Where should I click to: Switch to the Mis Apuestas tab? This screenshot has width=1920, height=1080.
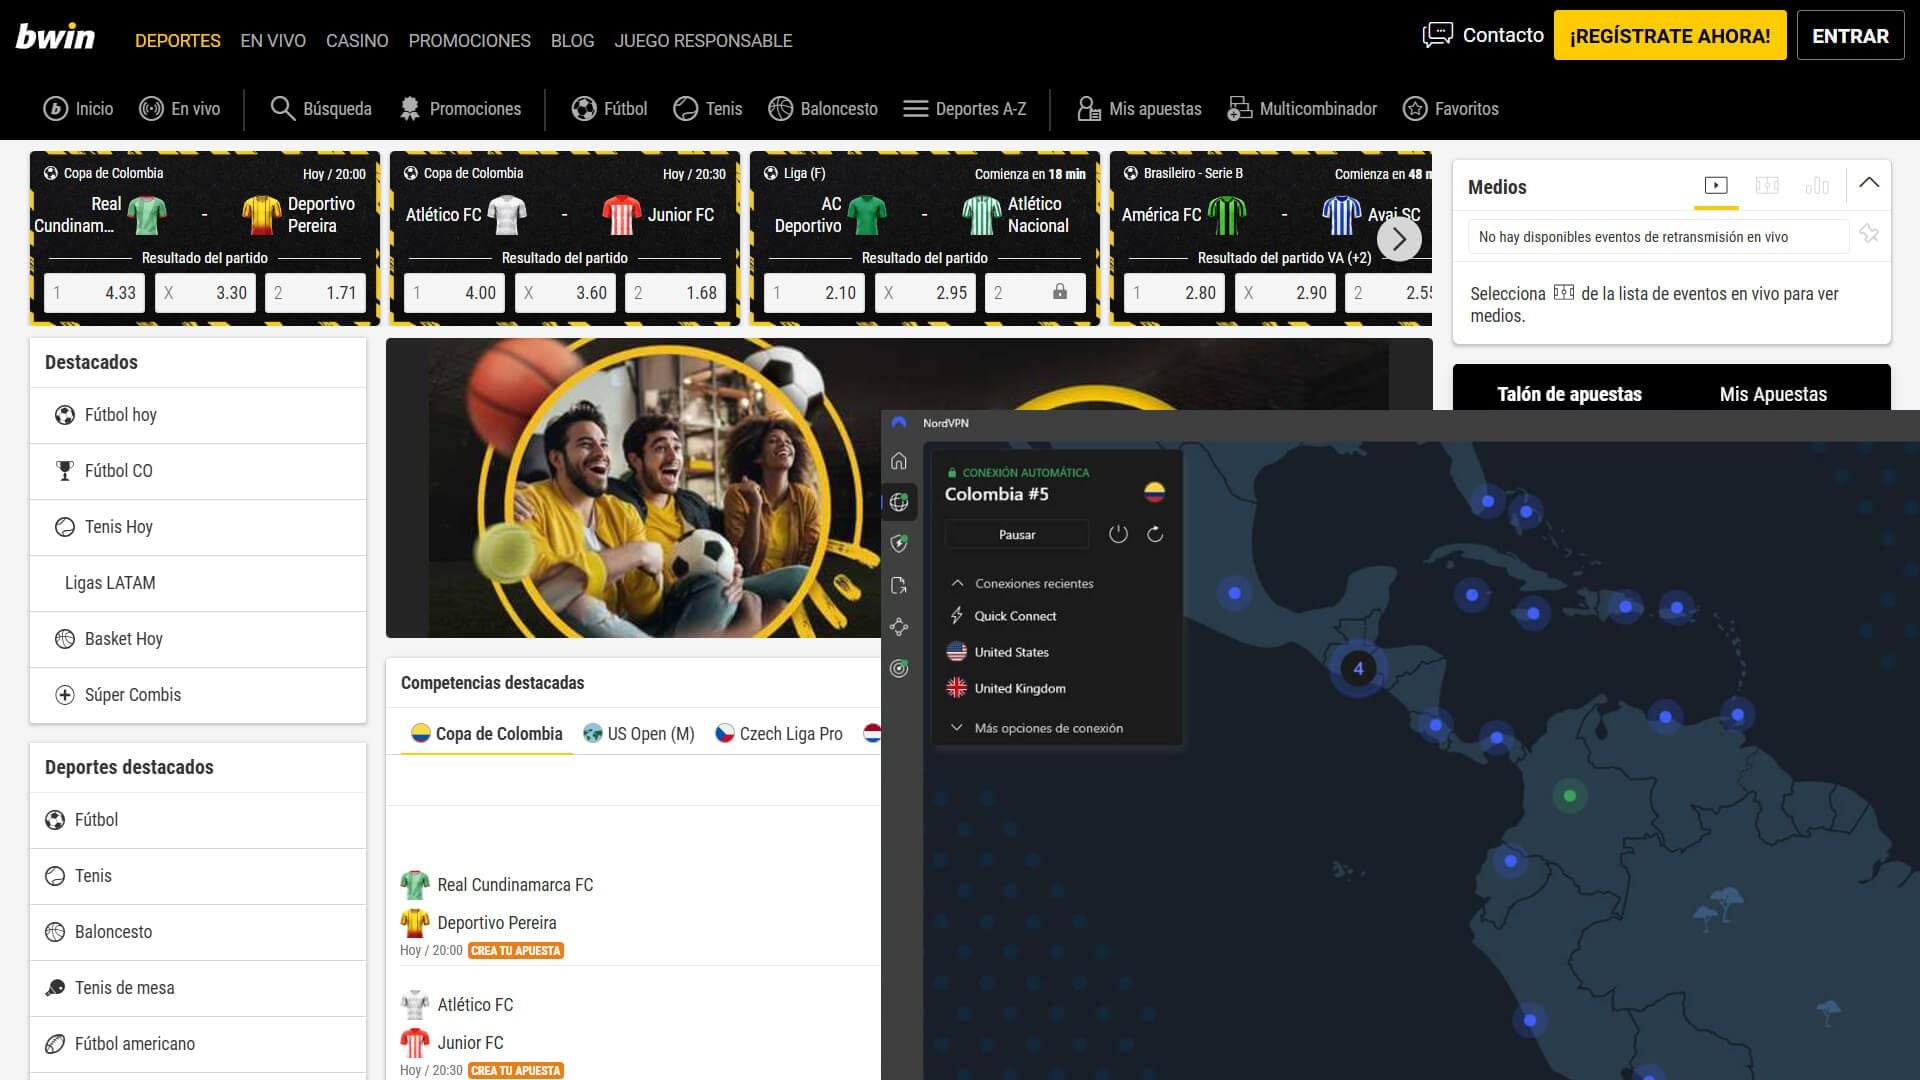click(x=1774, y=394)
